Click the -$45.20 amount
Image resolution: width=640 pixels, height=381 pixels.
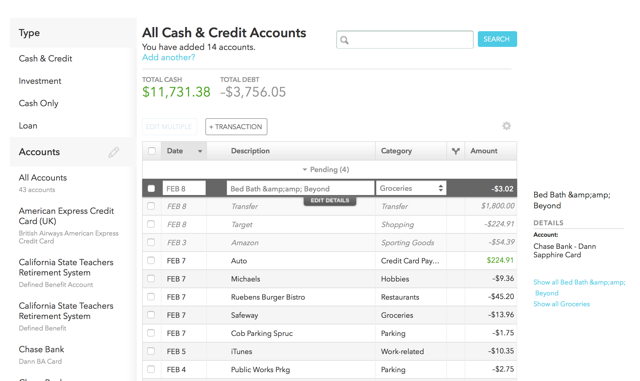(501, 296)
